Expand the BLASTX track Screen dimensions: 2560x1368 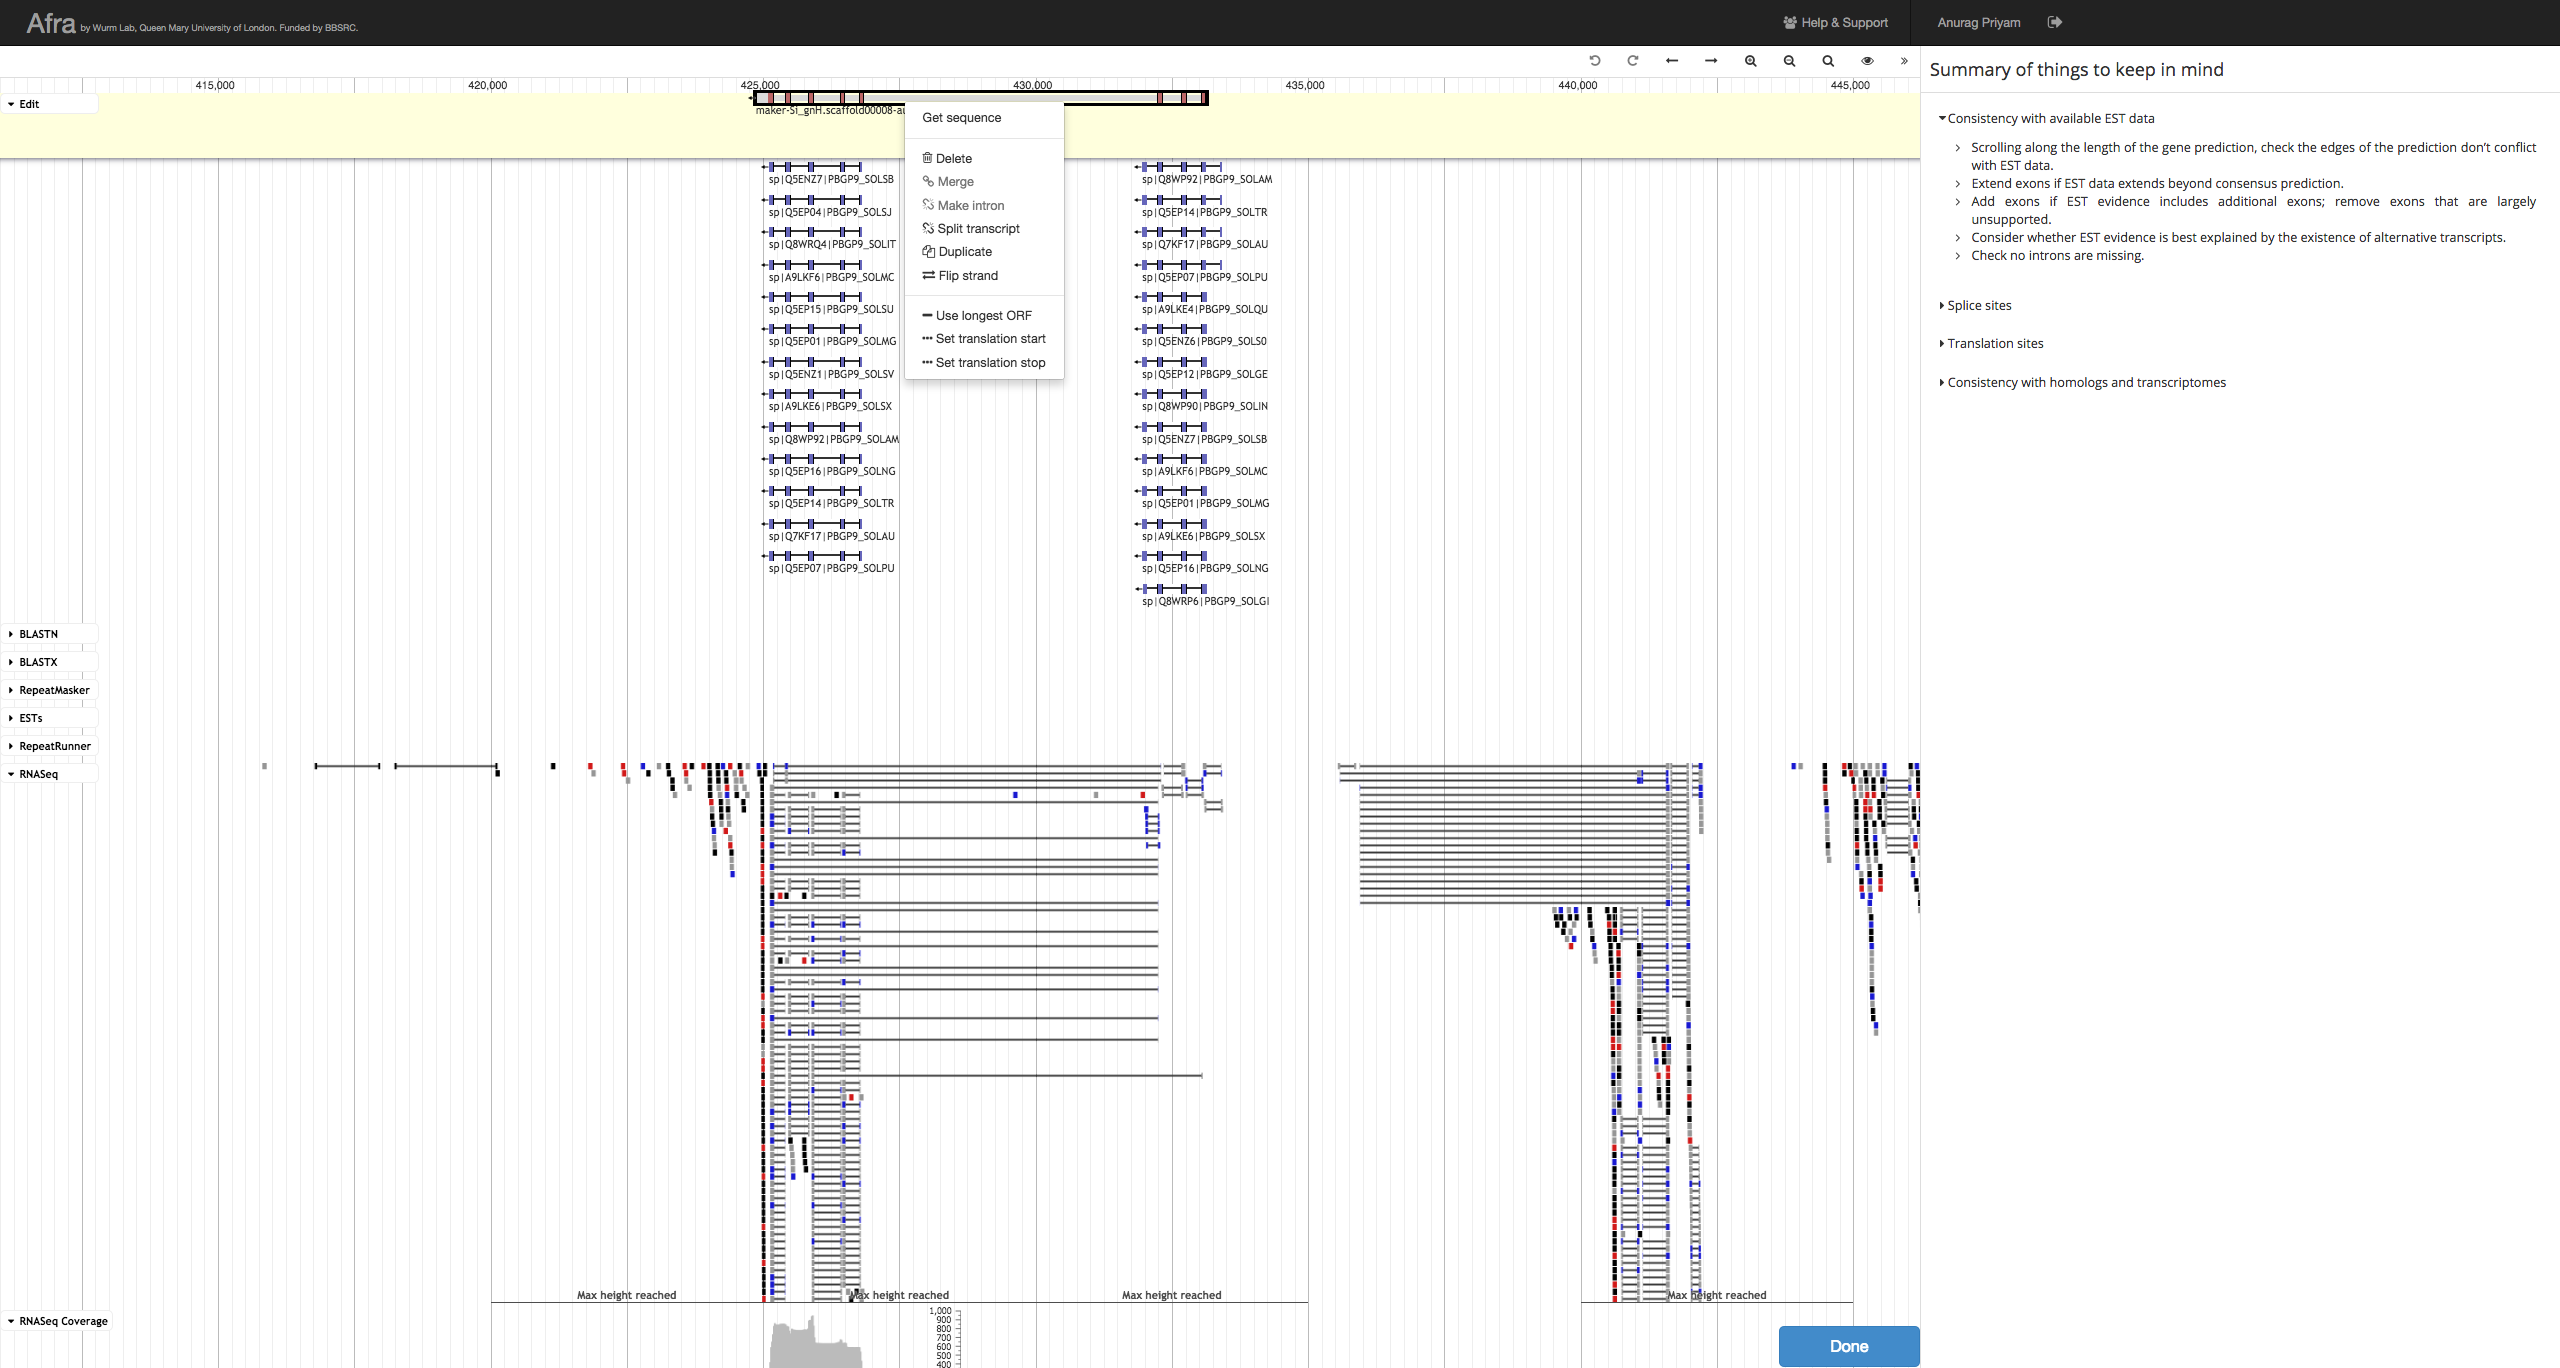[x=38, y=662]
